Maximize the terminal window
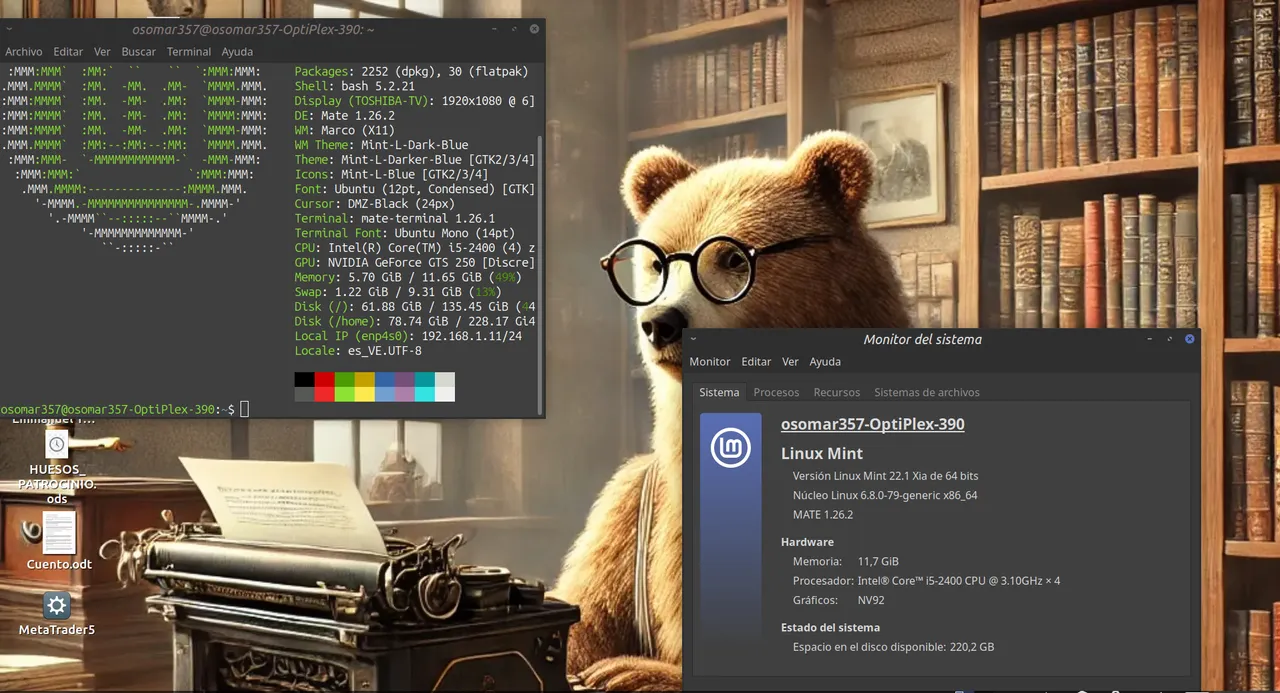 point(514,30)
